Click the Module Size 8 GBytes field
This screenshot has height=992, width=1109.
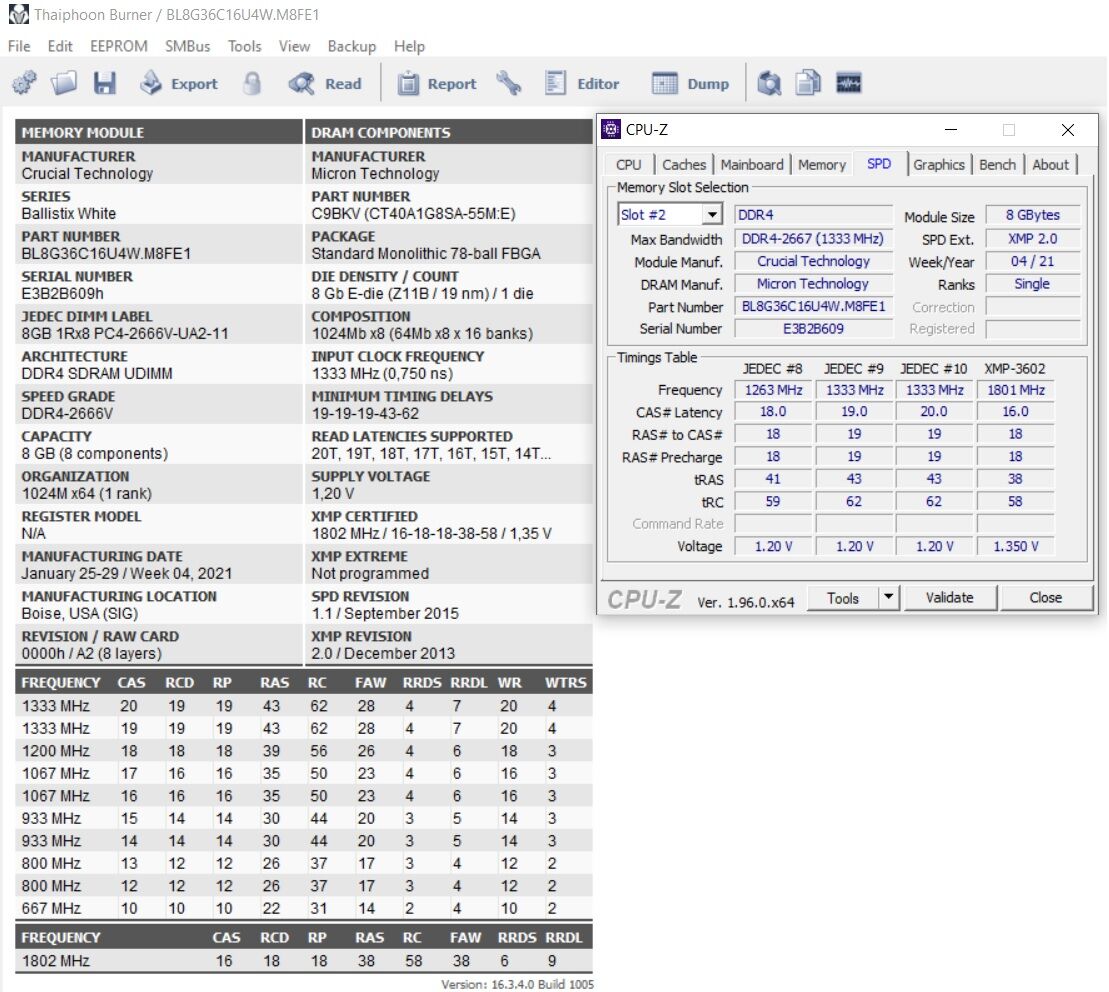[x=1033, y=214]
